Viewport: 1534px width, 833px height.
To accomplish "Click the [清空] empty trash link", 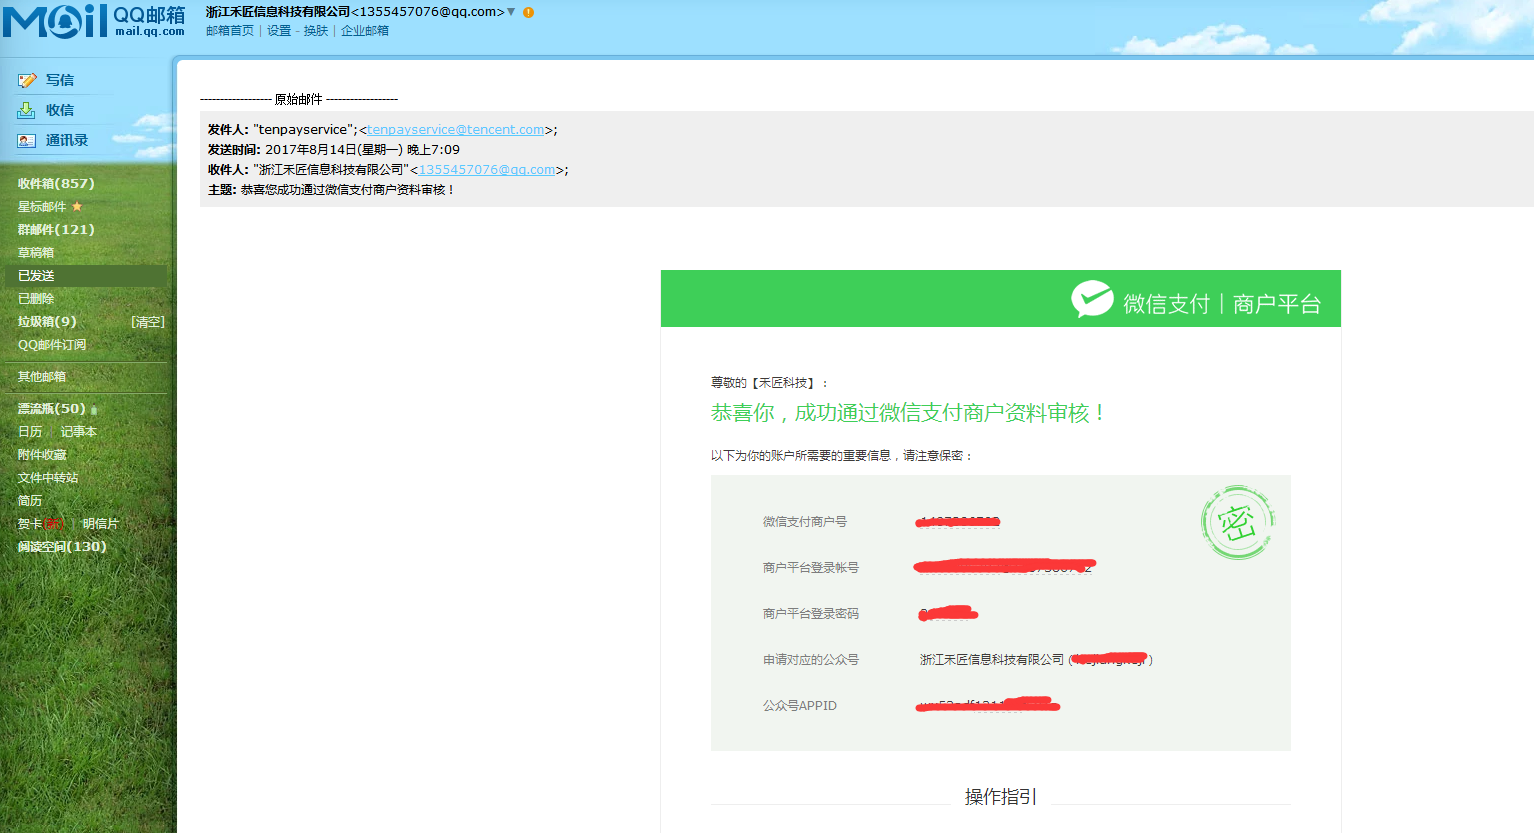I will pos(148,322).
